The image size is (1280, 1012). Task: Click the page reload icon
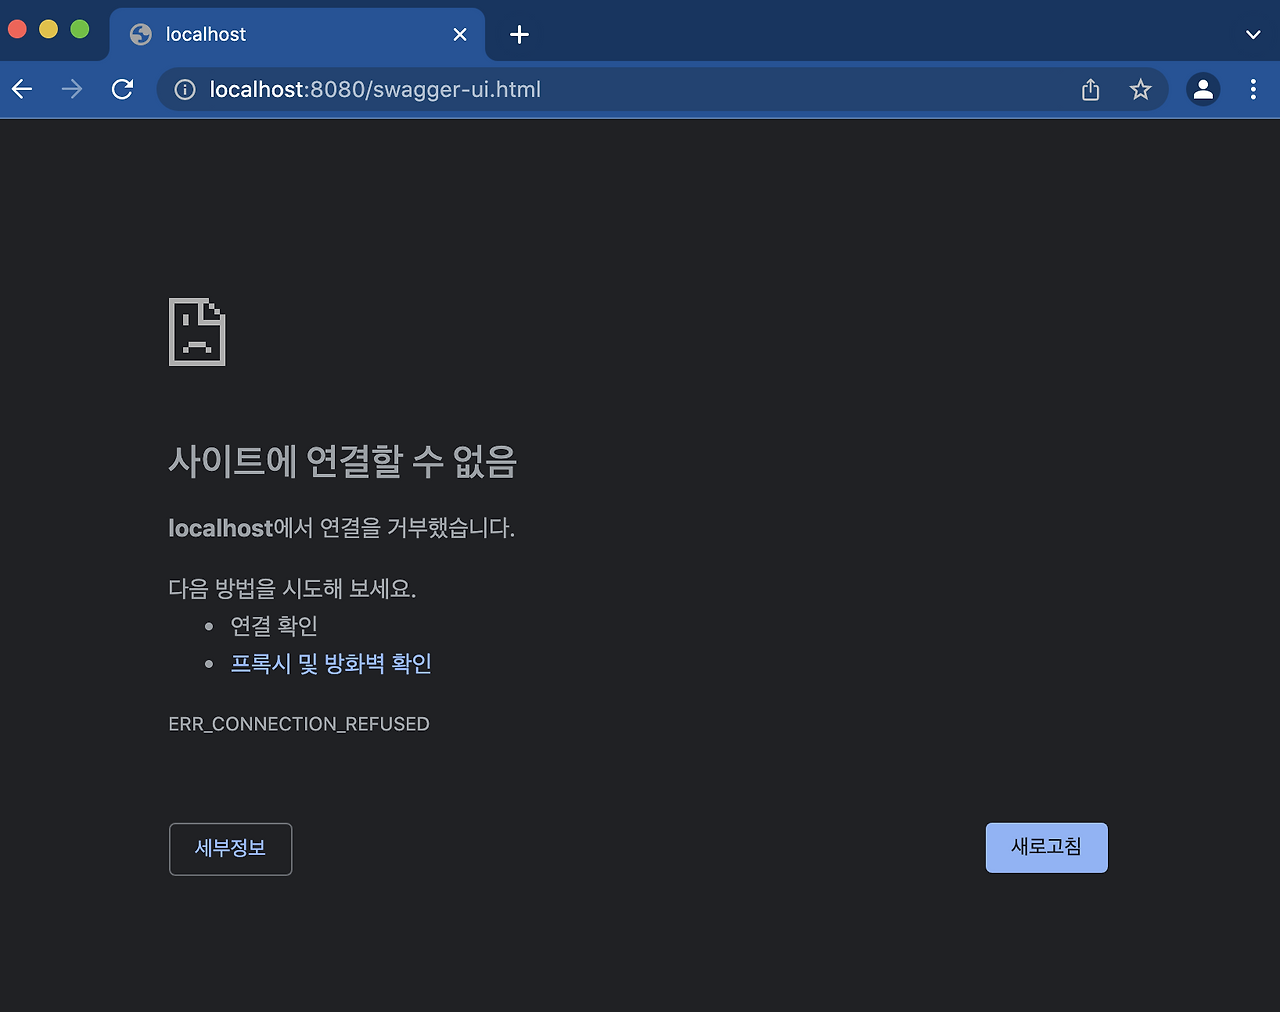[x=122, y=89]
